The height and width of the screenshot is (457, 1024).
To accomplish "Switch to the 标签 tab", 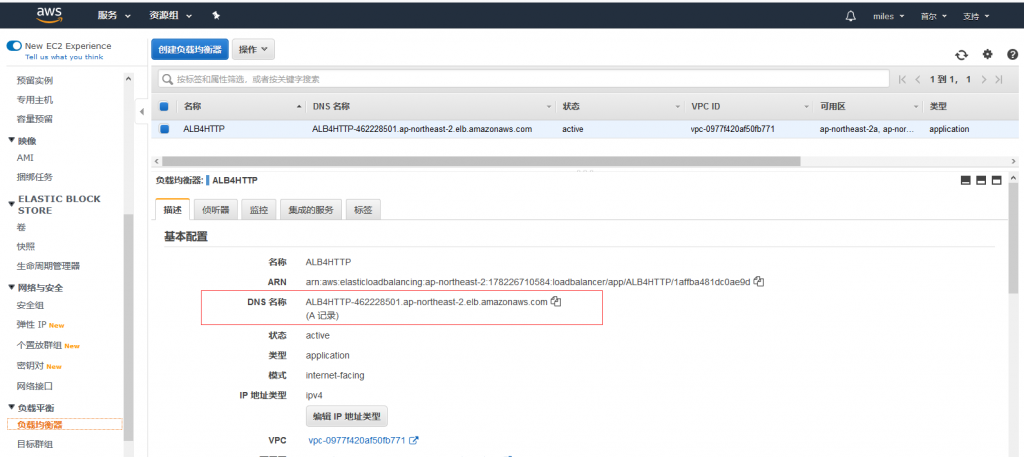I will pos(363,210).
